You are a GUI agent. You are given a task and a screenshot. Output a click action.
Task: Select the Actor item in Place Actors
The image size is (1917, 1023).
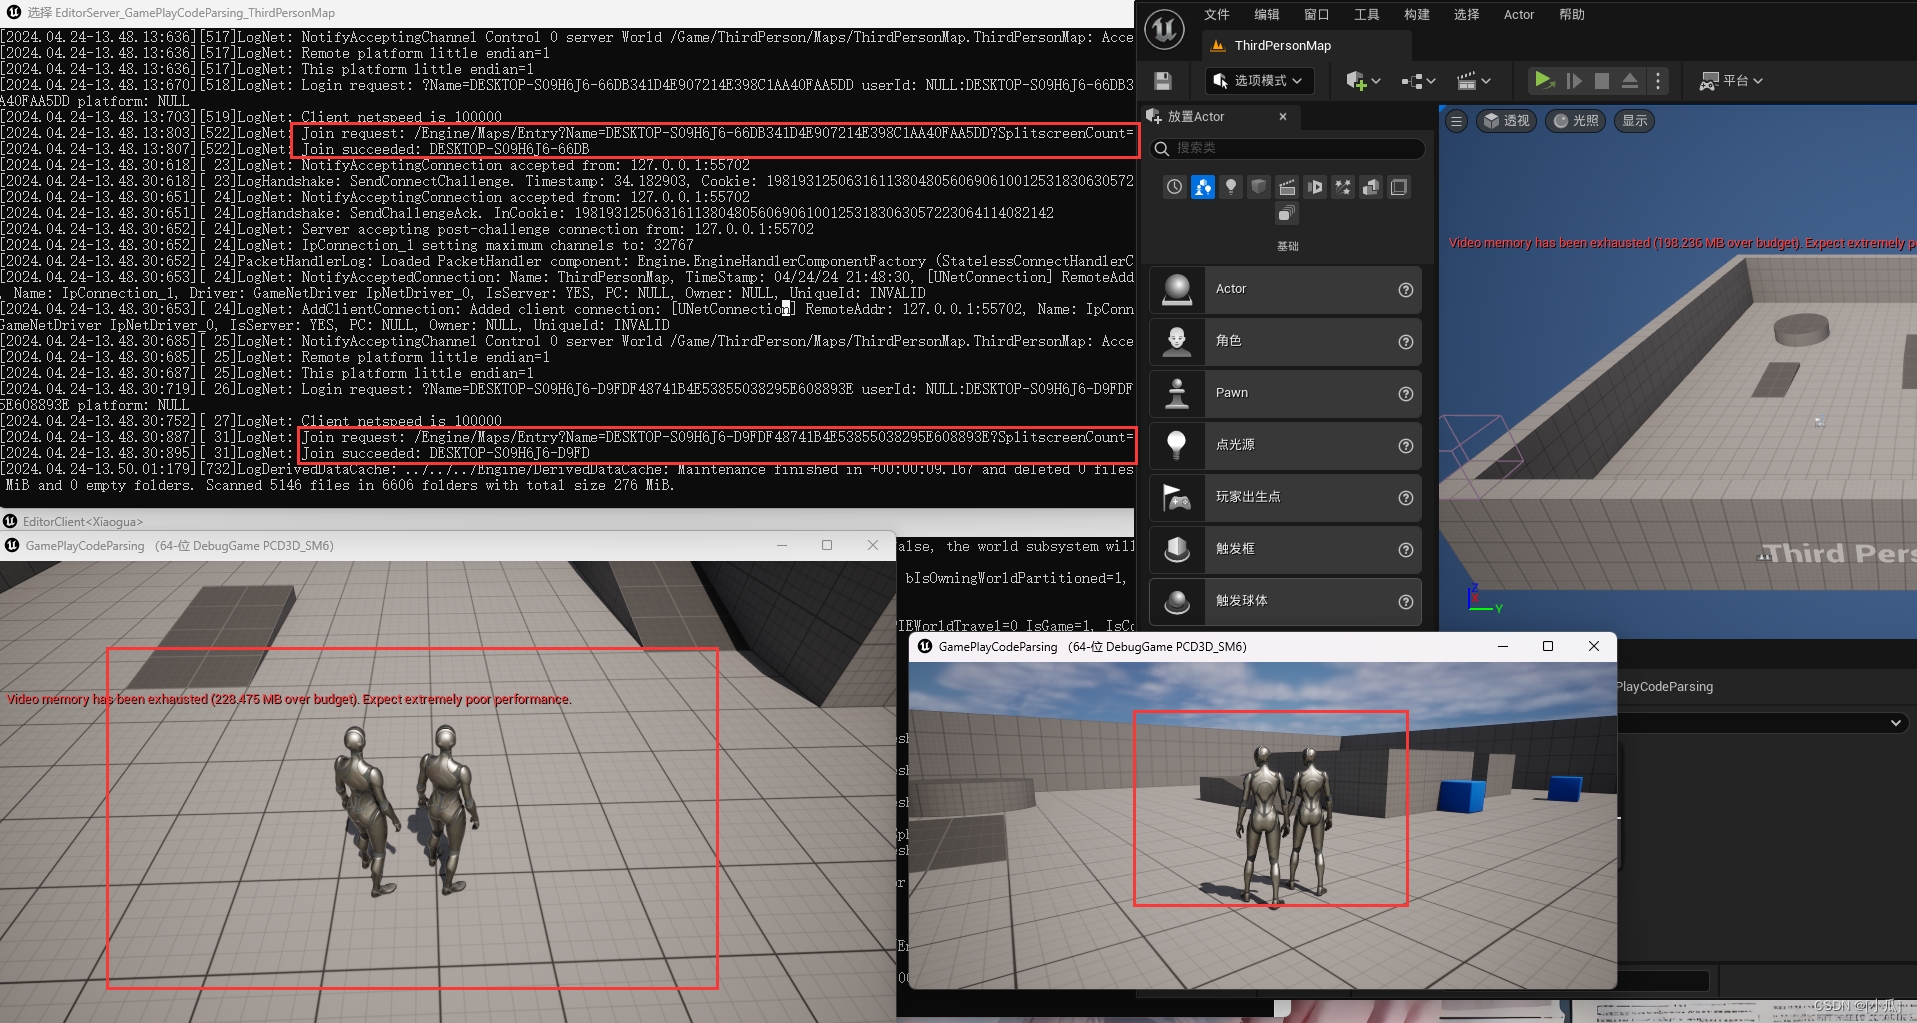(1286, 290)
